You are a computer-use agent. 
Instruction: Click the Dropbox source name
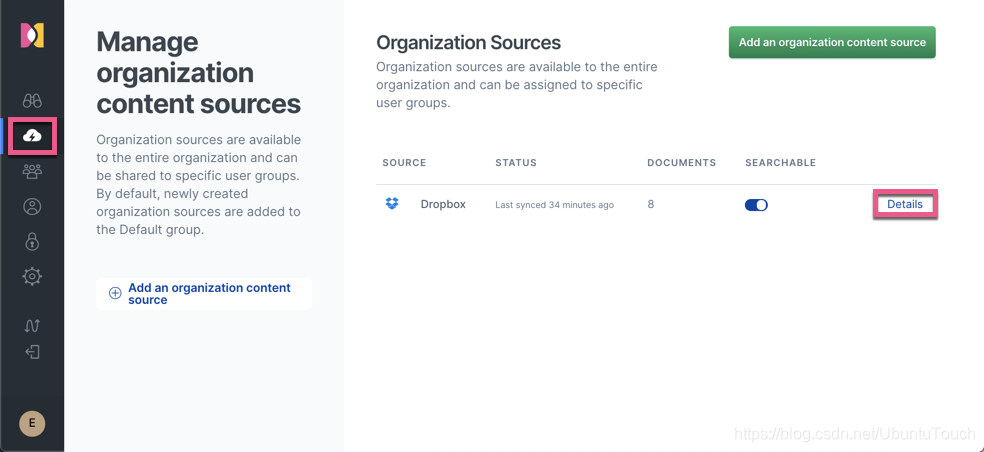tap(443, 204)
